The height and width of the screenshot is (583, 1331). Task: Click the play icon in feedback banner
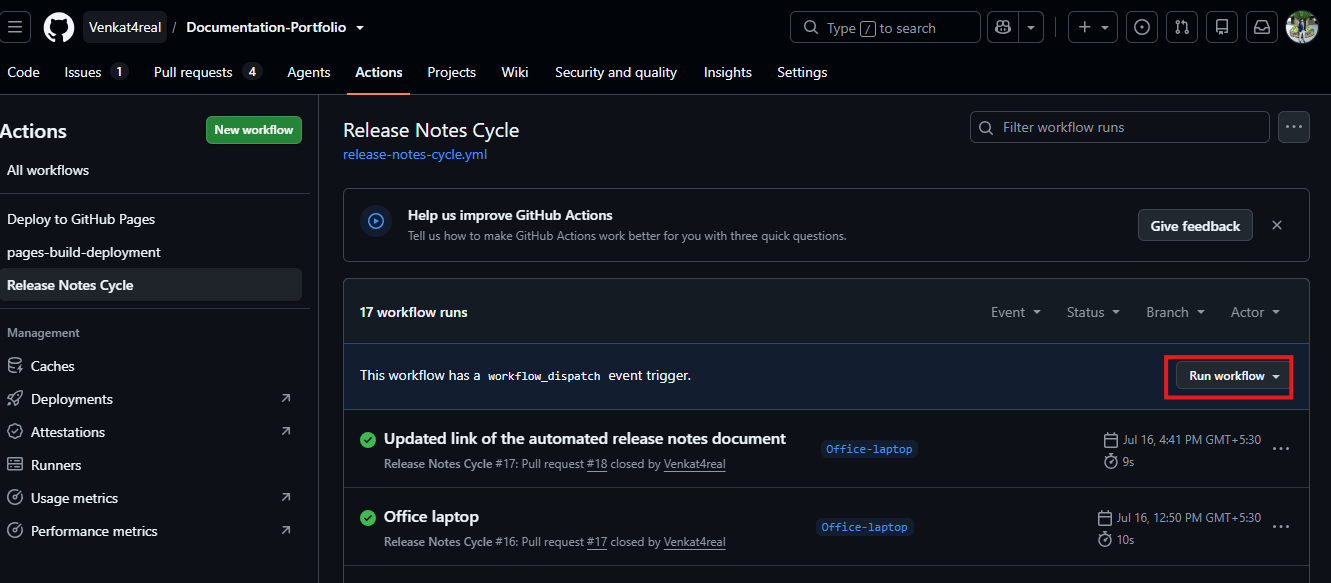(x=376, y=221)
